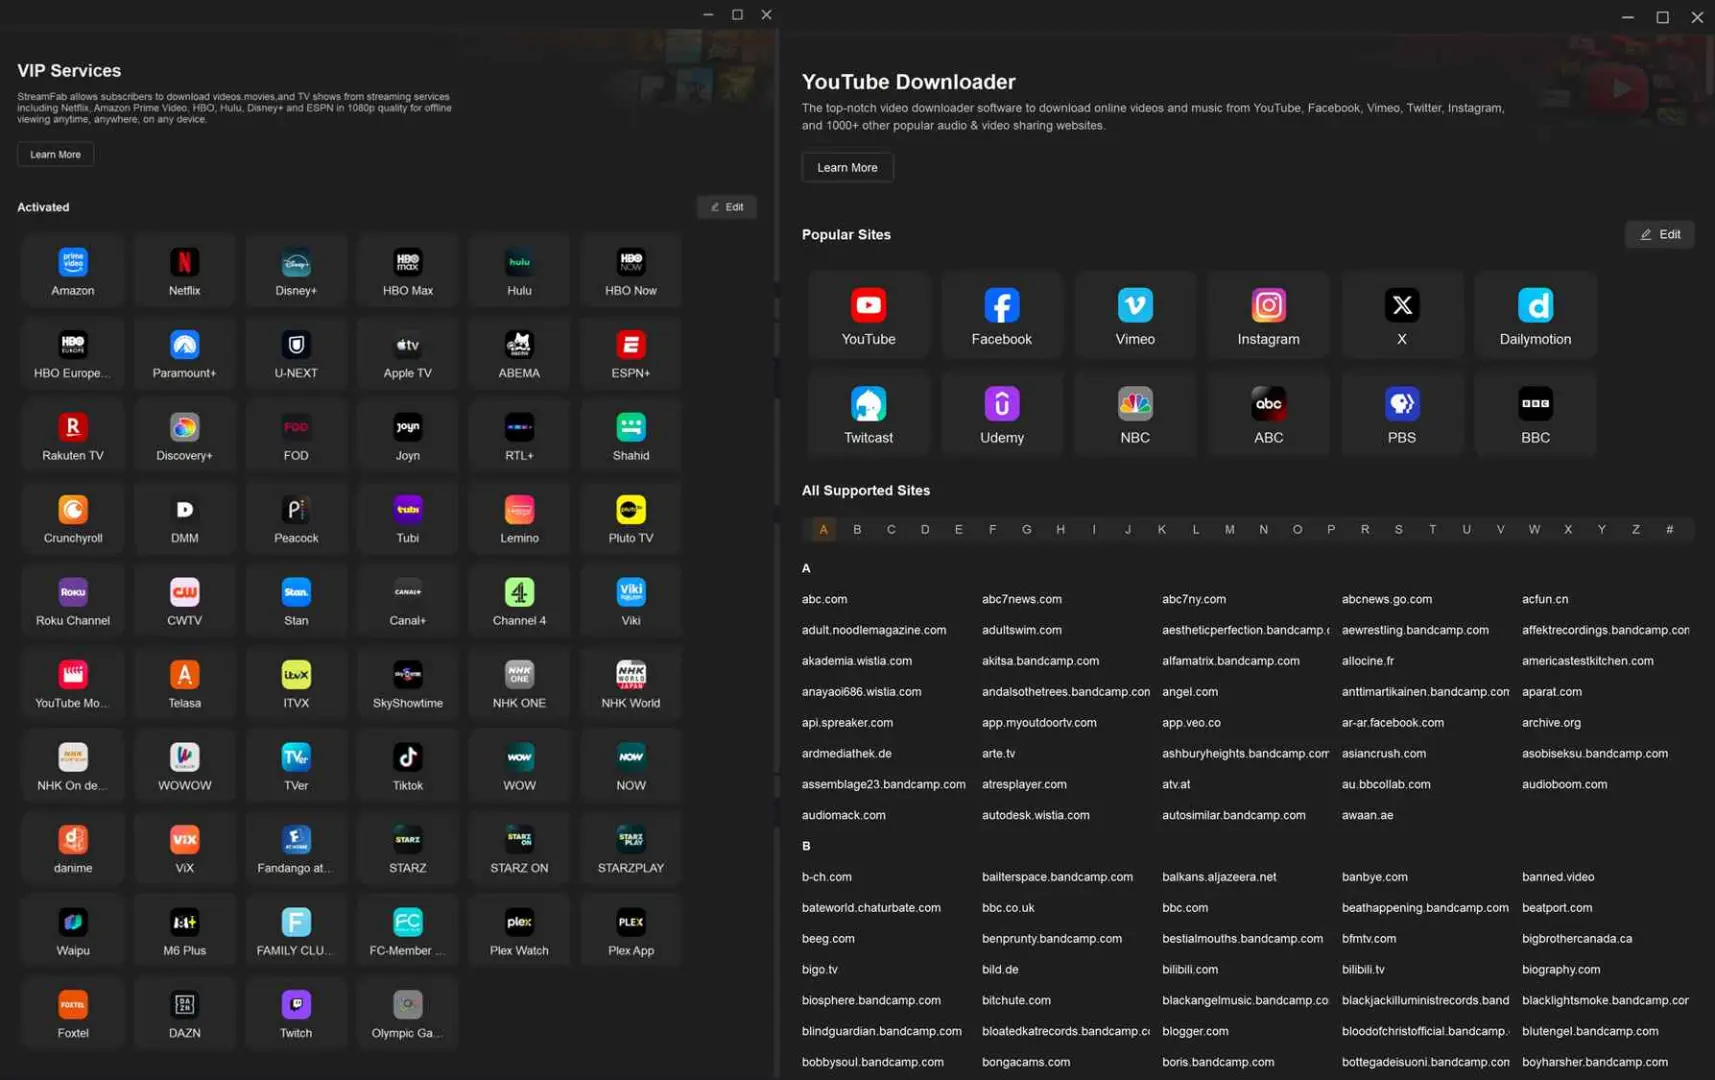Show sites under letter Y
This screenshot has height=1080, width=1715.
[1601, 529]
